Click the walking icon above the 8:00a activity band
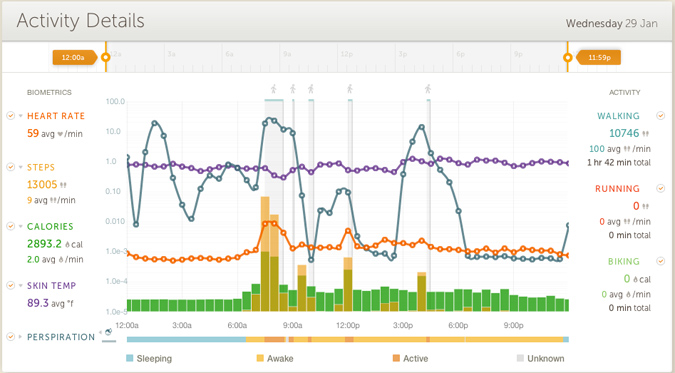 click(273, 89)
